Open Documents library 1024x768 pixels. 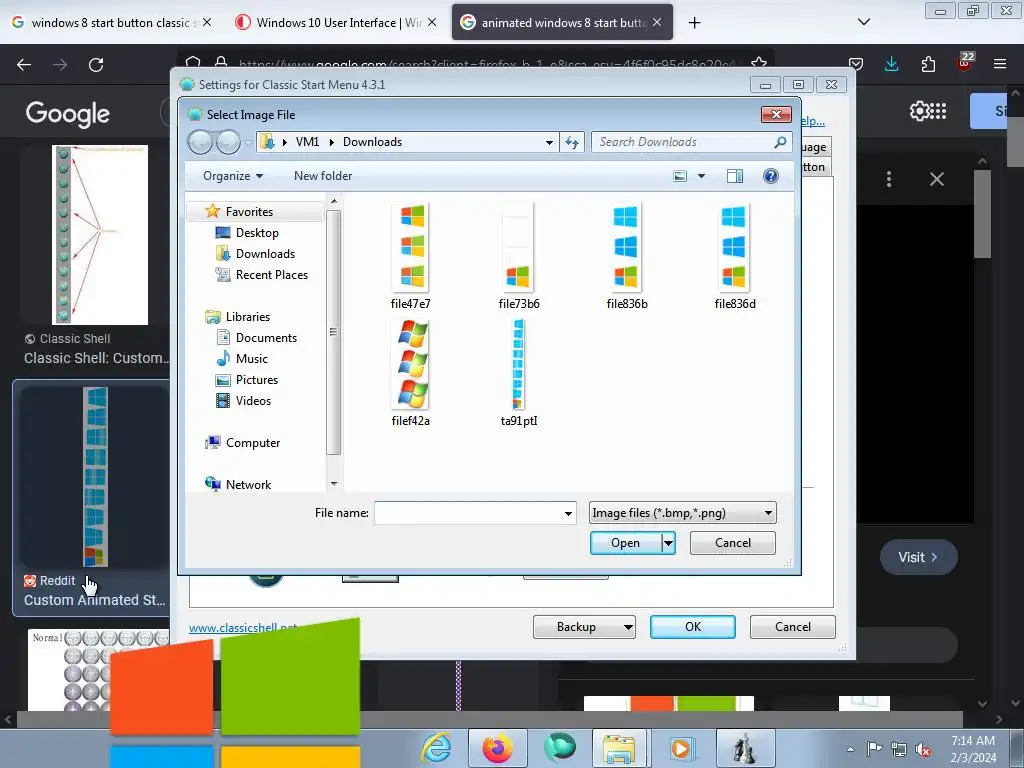click(266, 338)
